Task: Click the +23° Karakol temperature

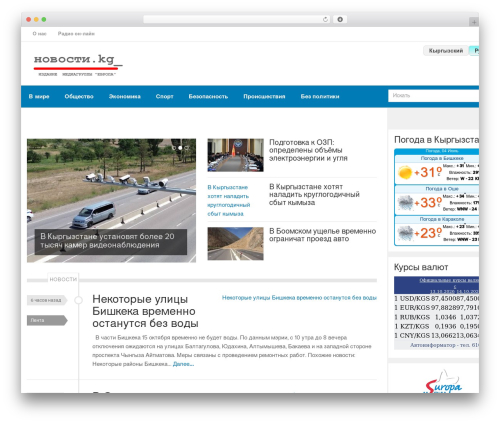Action: 428,233
